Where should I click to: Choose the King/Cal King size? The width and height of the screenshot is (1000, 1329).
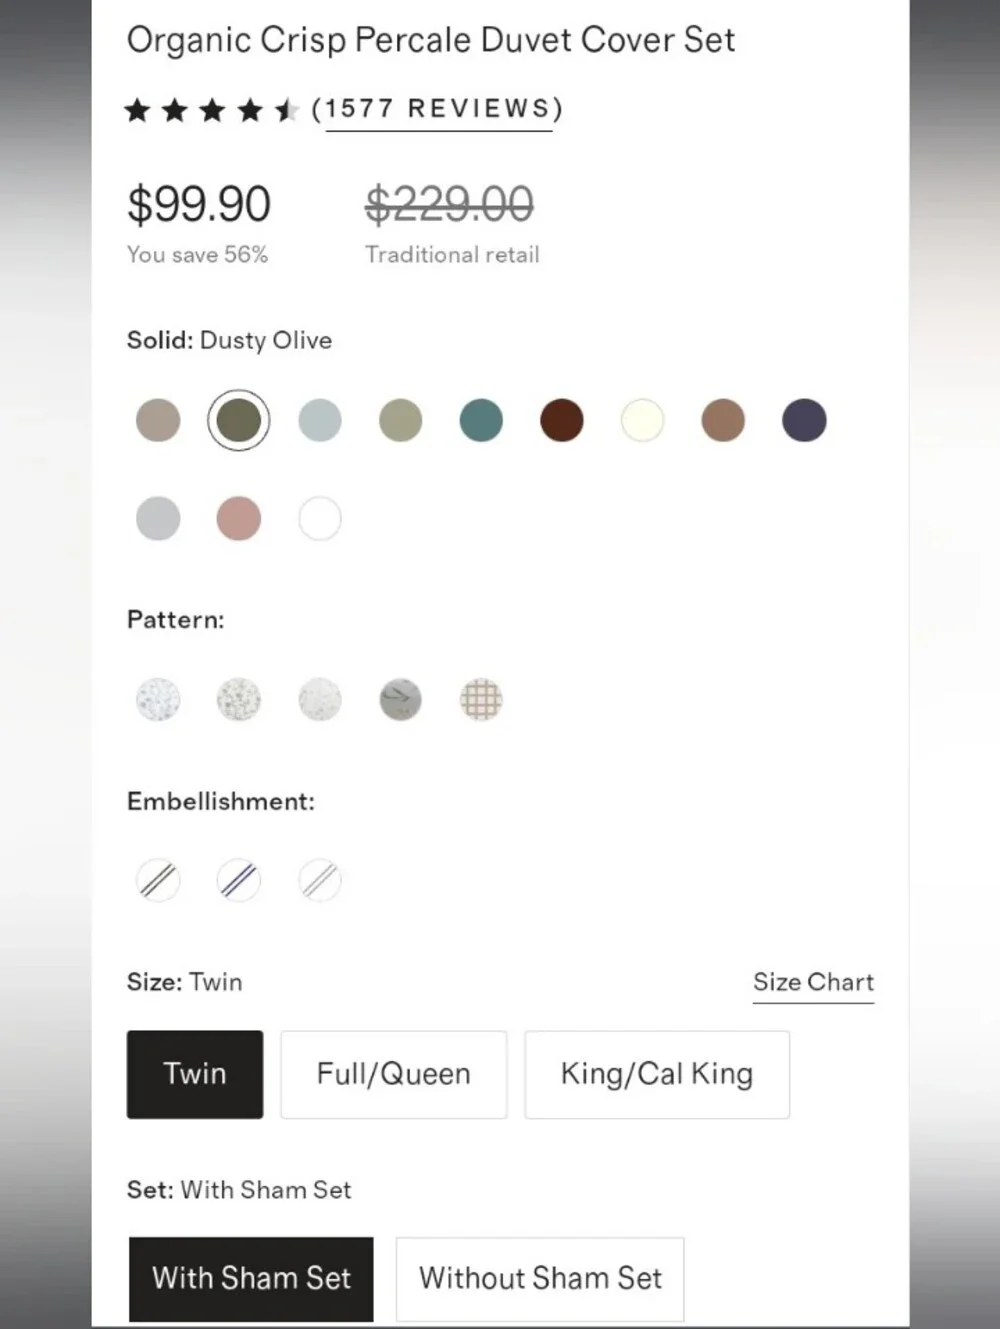657,1074
